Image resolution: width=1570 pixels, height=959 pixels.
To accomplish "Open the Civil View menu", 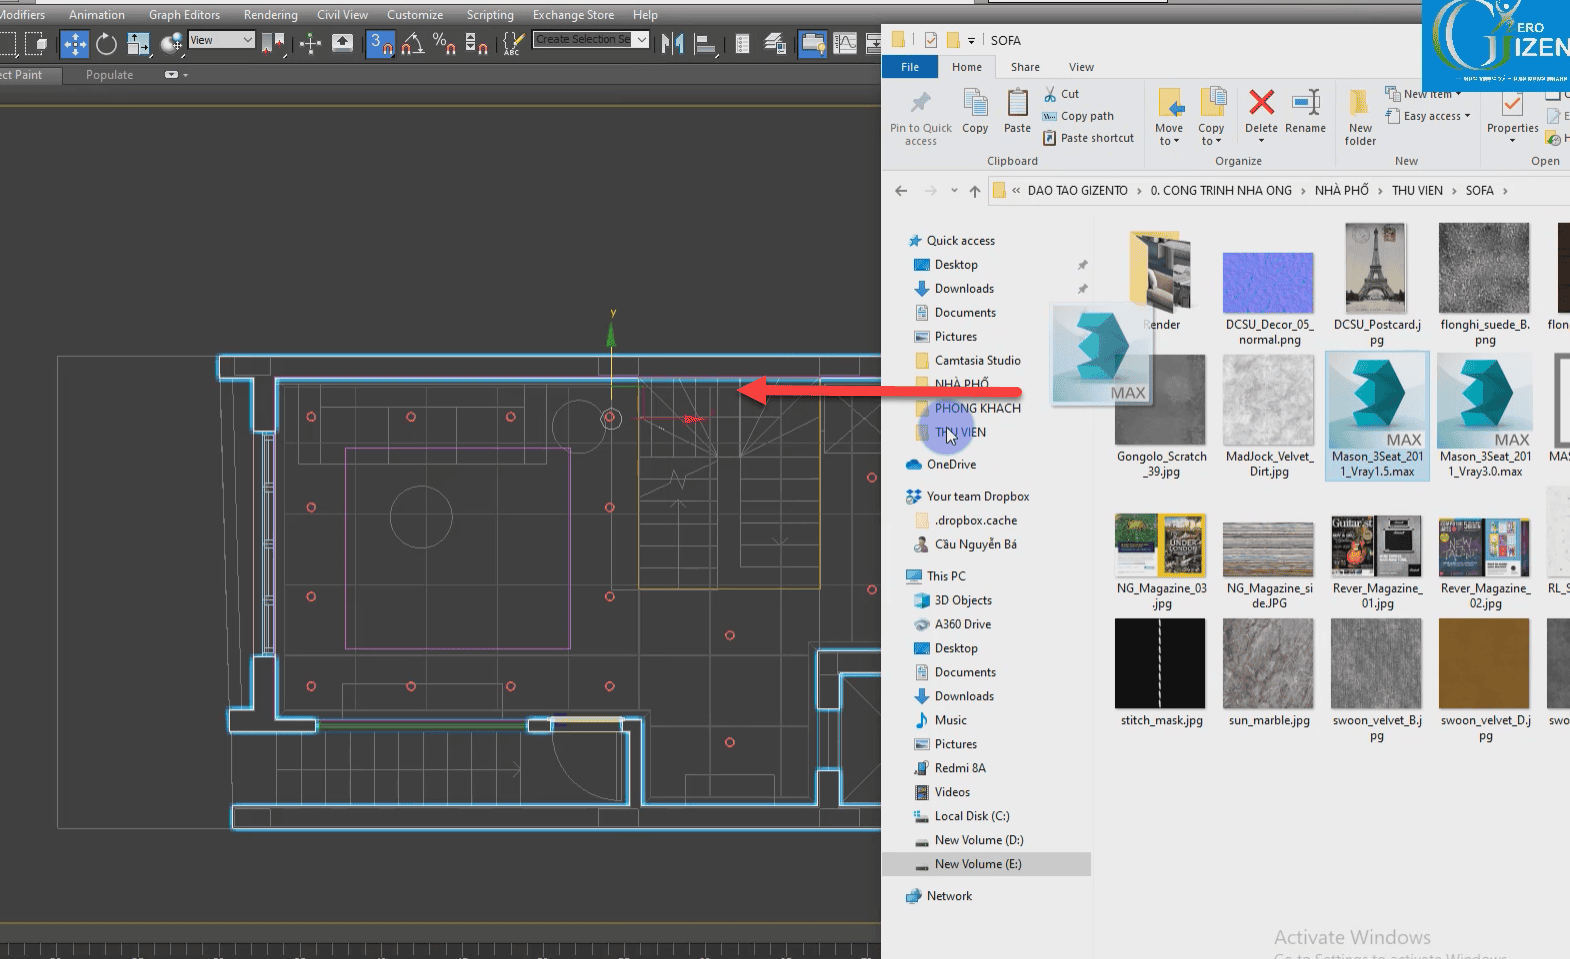I will (x=342, y=15).
